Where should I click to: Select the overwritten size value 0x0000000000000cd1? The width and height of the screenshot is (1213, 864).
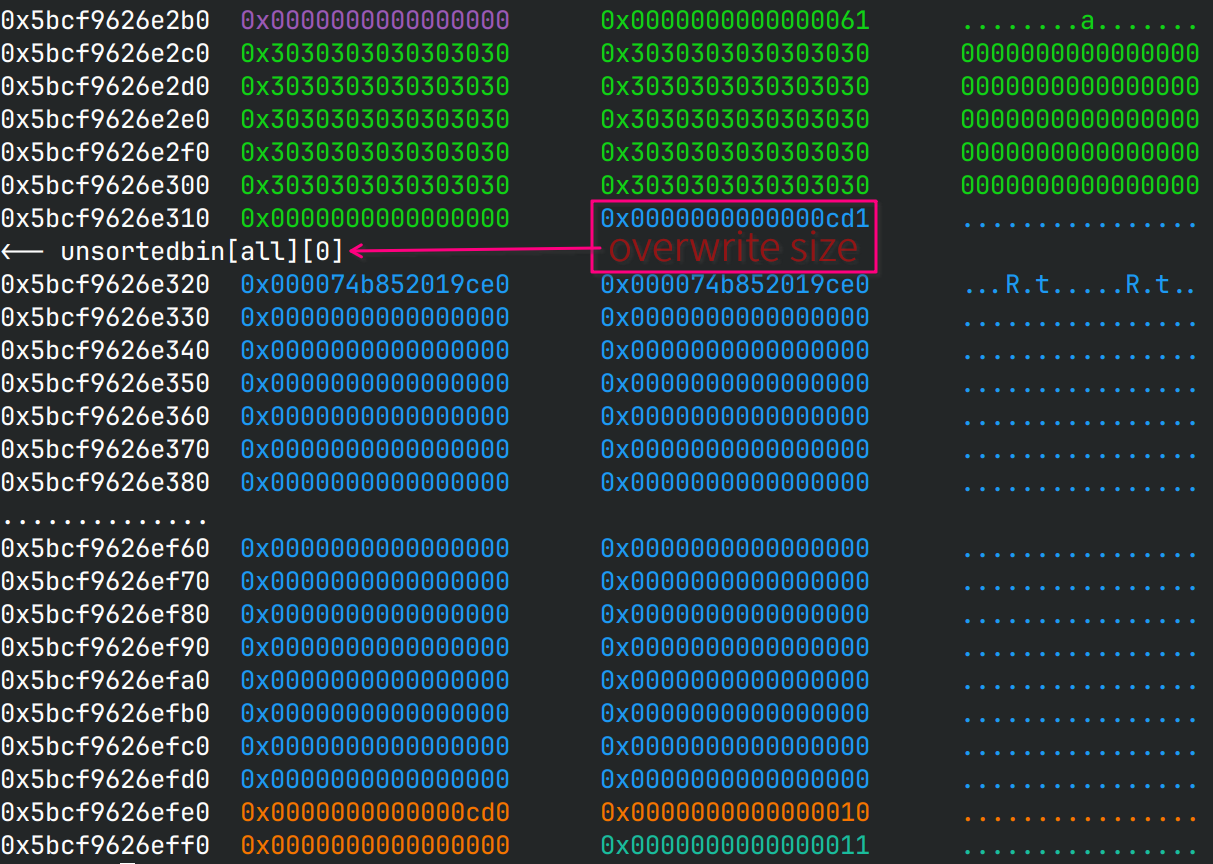tap(735, 218)
